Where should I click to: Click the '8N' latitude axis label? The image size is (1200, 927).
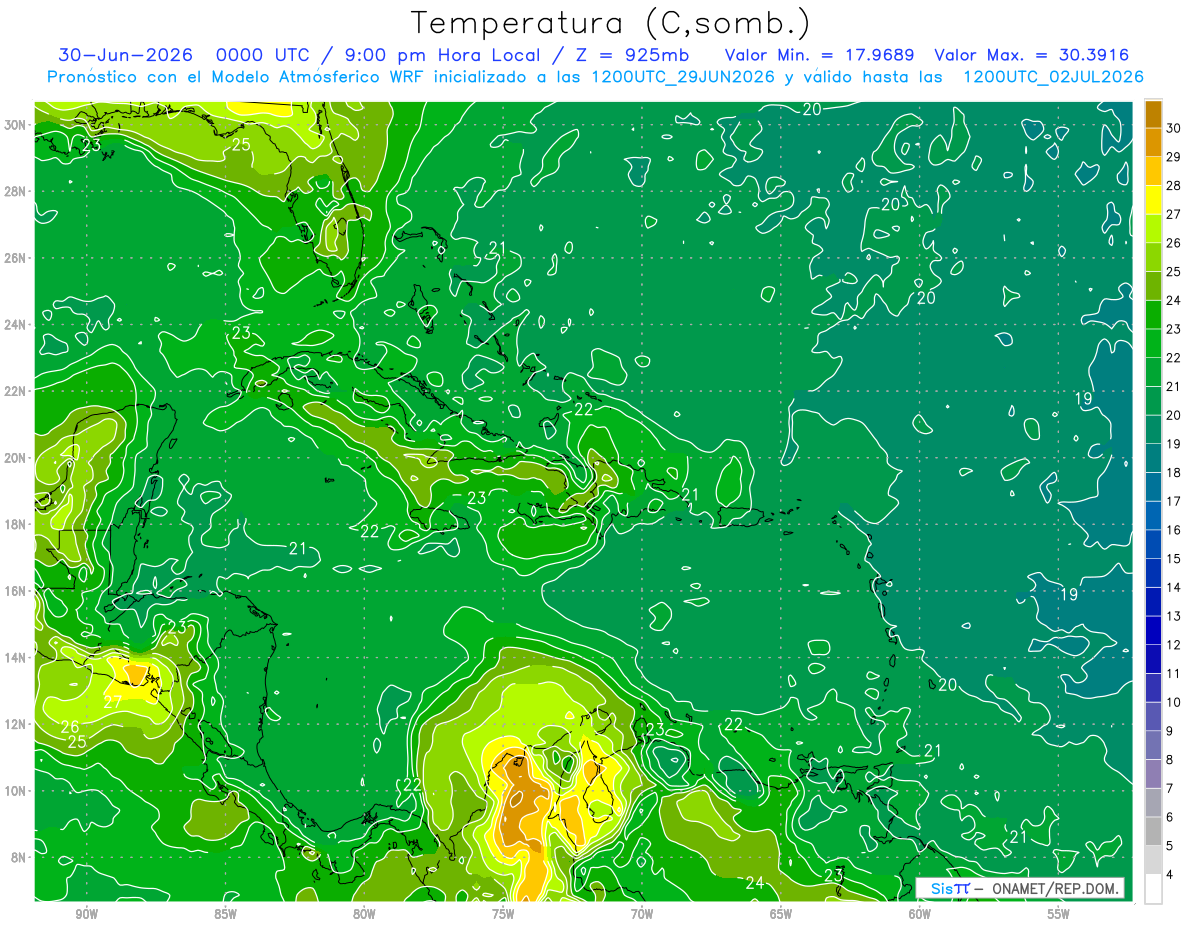click(20, 858)
